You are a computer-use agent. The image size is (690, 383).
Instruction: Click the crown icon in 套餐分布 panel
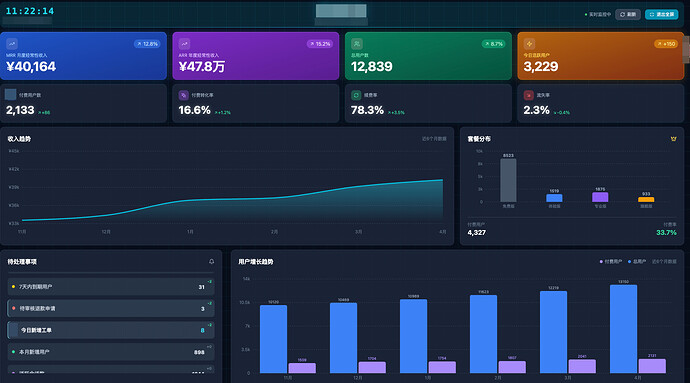click(x=673, y=139)
